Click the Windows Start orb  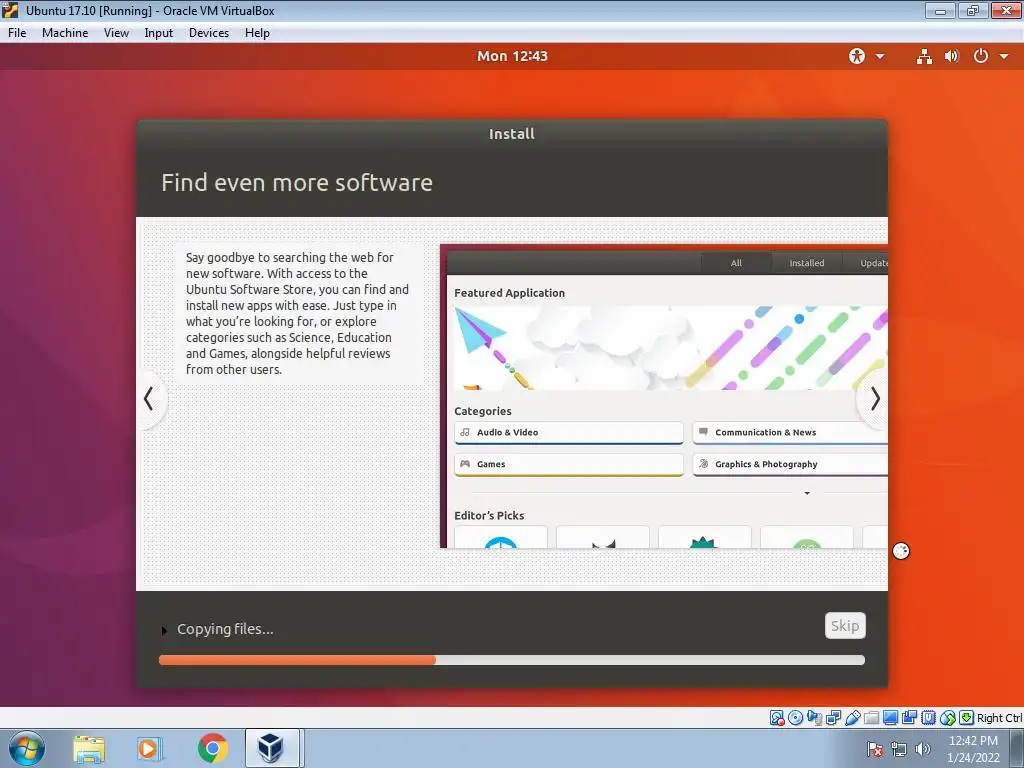(27, 748)
